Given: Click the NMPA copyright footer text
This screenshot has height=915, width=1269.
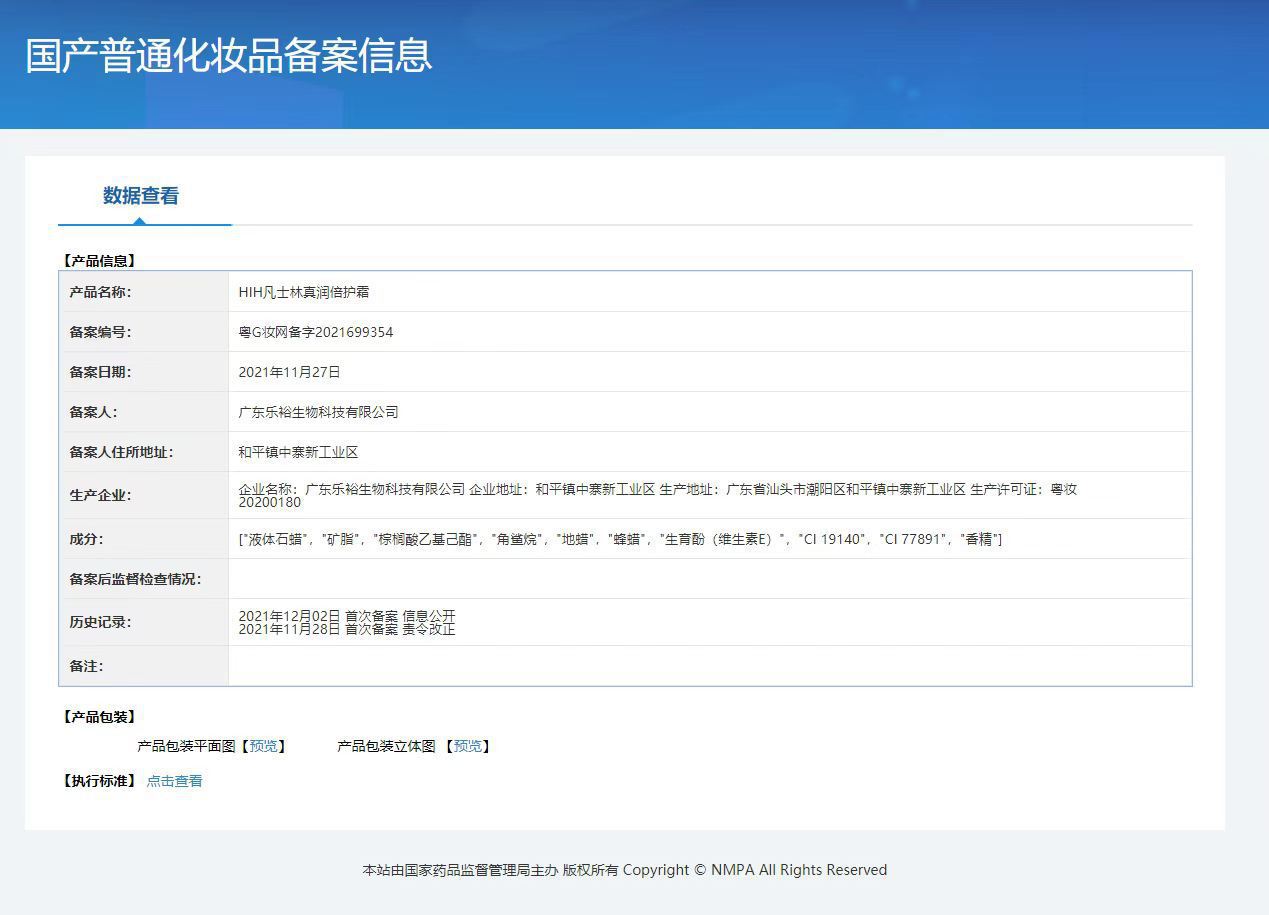Looking at the screenshot, I should coord(624,870).
